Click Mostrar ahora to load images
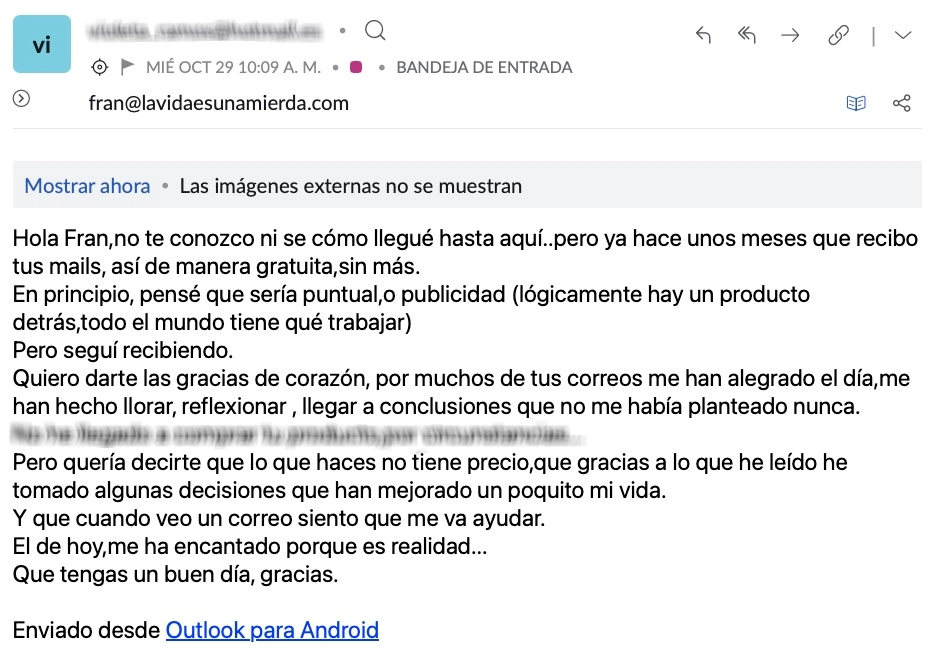The width and height of the screenshot is (940, 648). tap(87, 186)
